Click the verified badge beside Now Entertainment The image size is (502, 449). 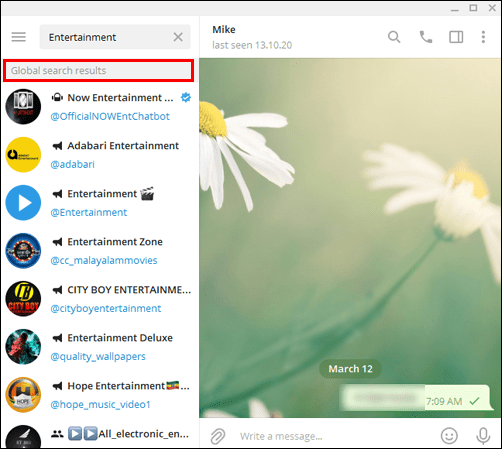point(186,97)
